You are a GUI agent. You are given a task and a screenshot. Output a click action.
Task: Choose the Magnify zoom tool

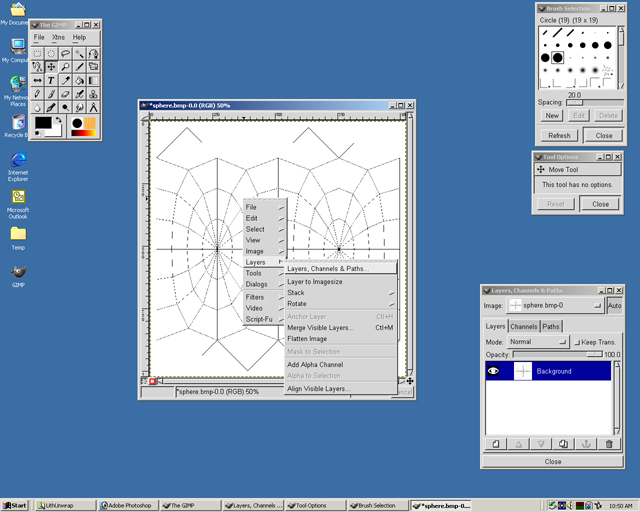point(65,67)
